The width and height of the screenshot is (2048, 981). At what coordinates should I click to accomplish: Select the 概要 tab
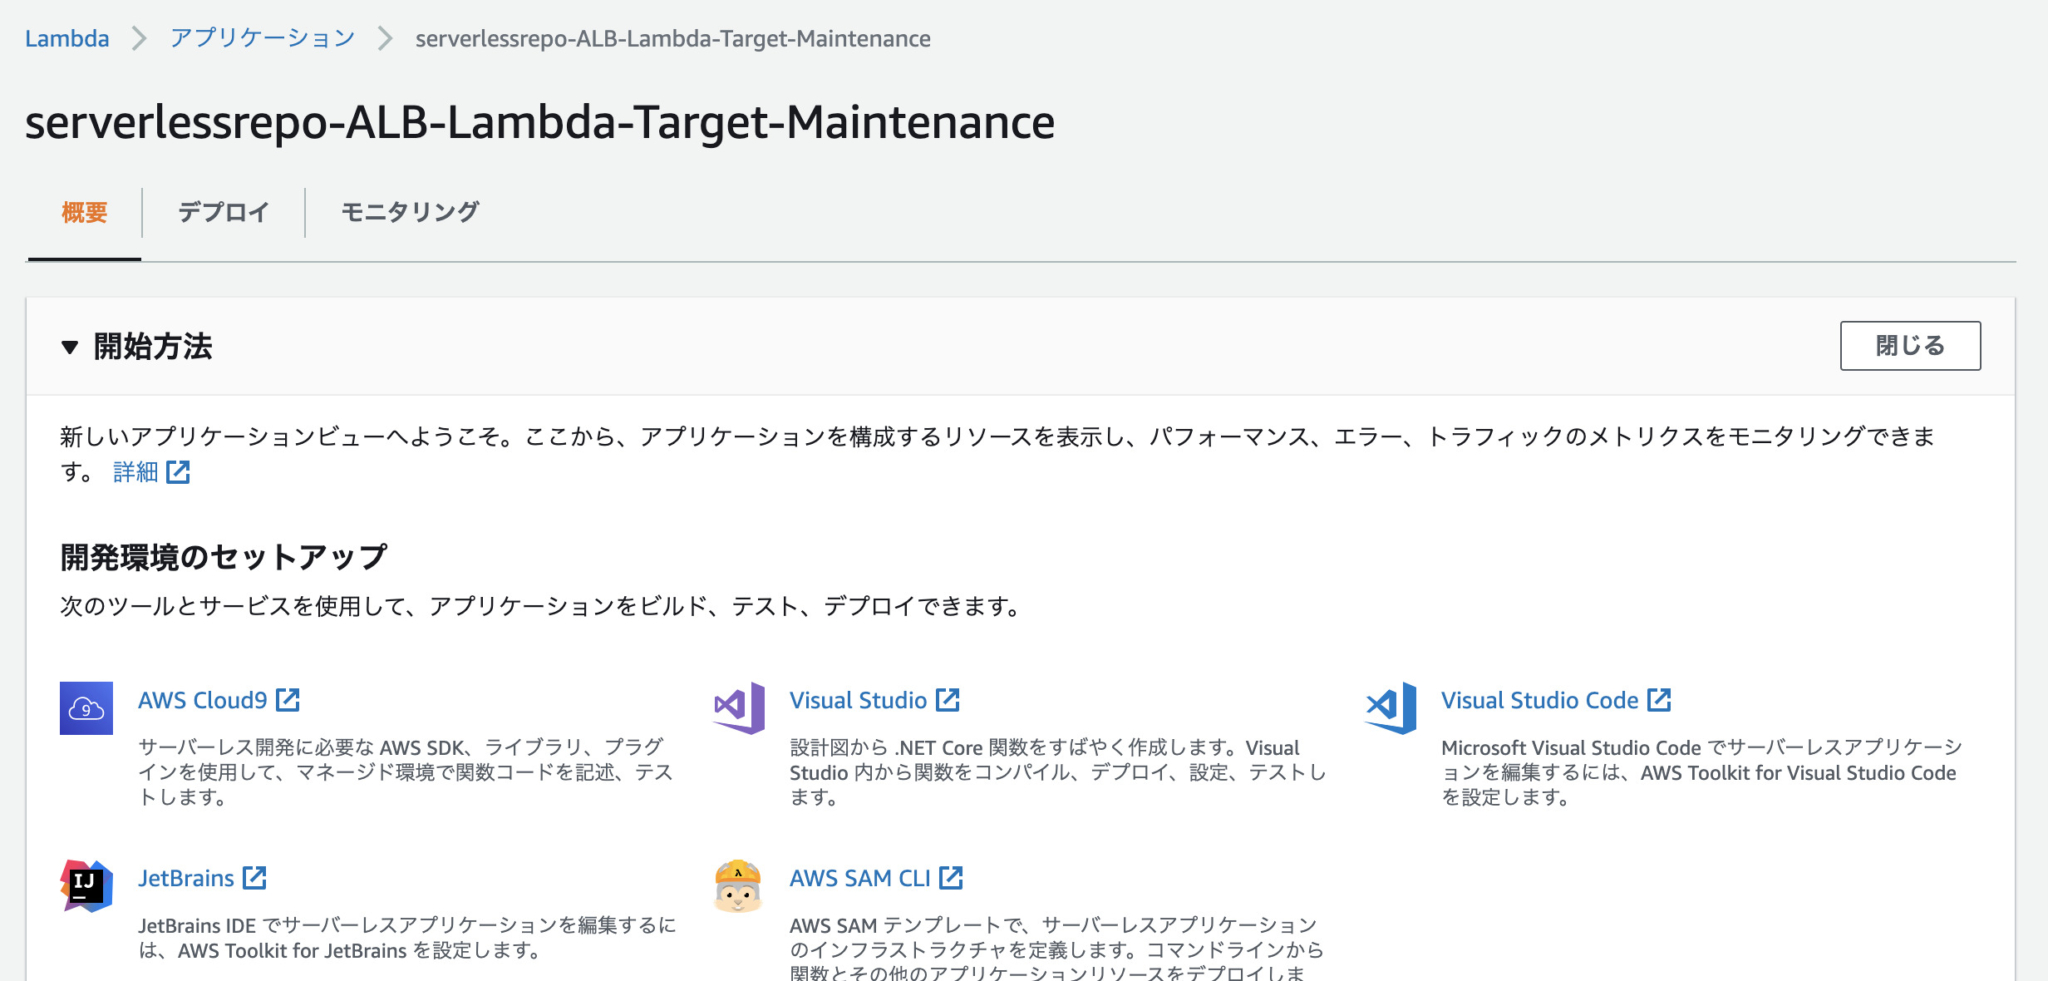[x=84, y=212]
